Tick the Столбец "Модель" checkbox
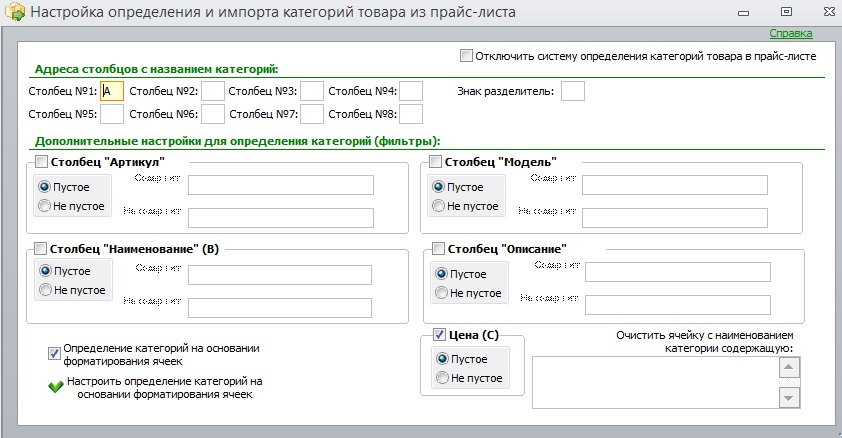 435,161
